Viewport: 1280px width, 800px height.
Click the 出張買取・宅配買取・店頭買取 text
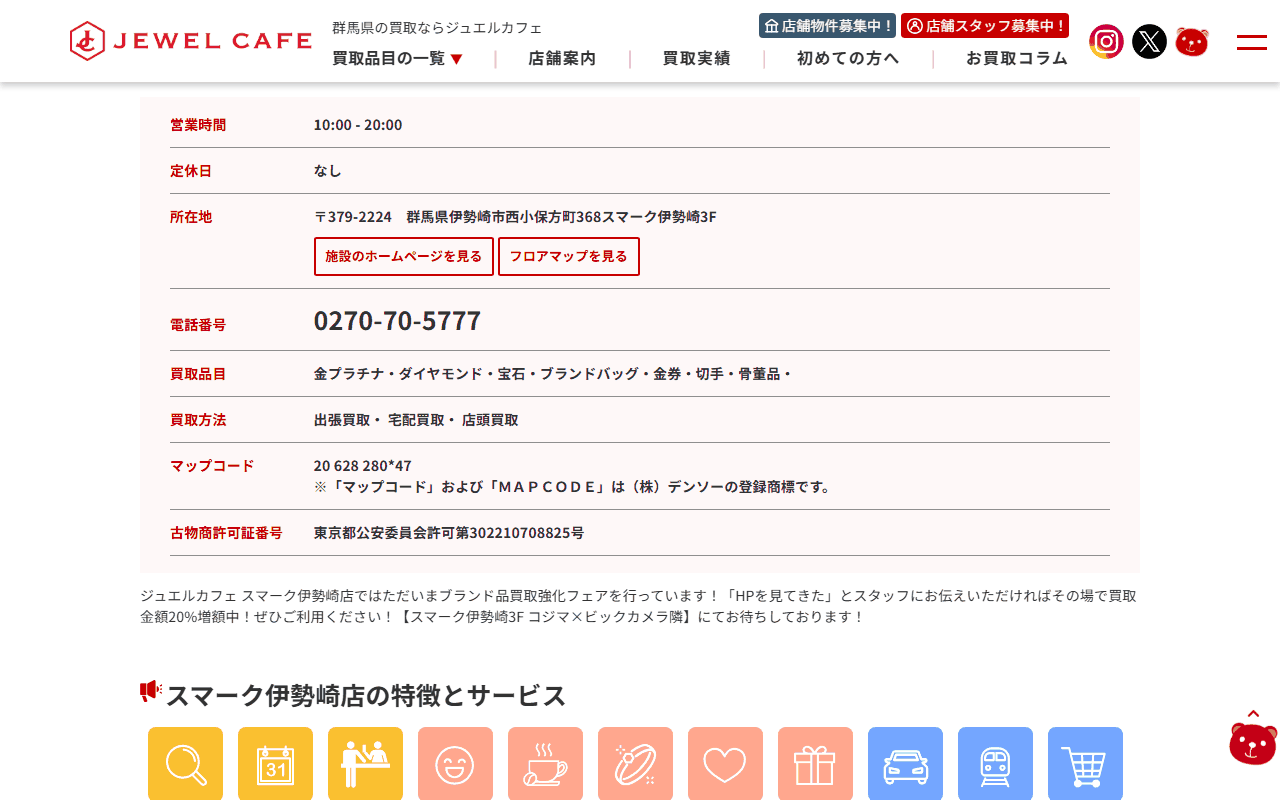(x=416, y=420)
